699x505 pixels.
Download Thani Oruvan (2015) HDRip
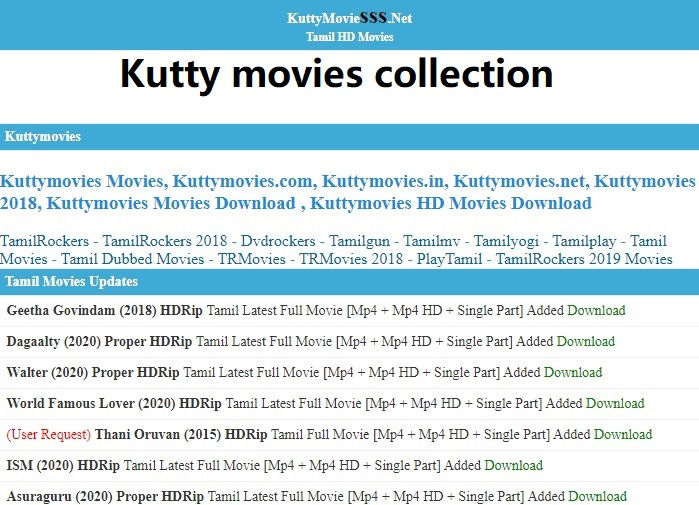coord(623,434)
